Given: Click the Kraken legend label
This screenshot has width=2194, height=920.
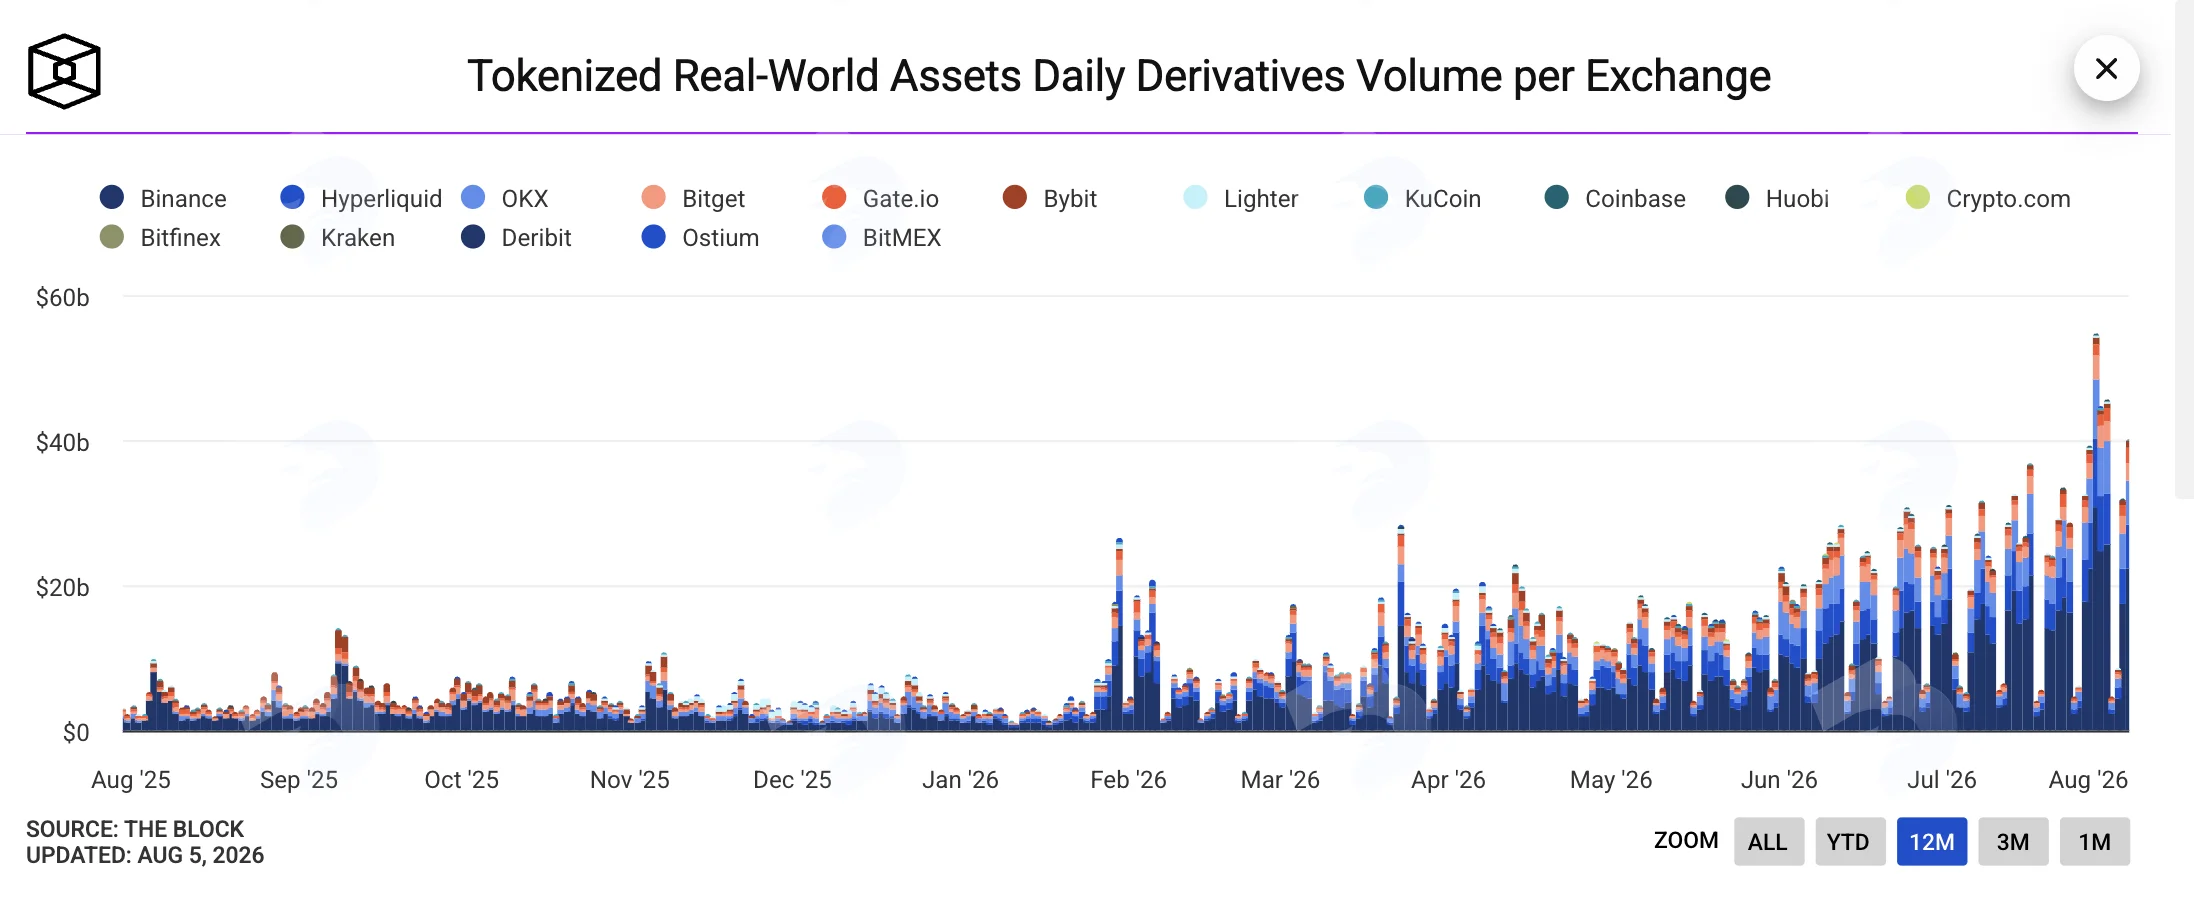Looking at the screenshot, I should click(x=358, y=238).
